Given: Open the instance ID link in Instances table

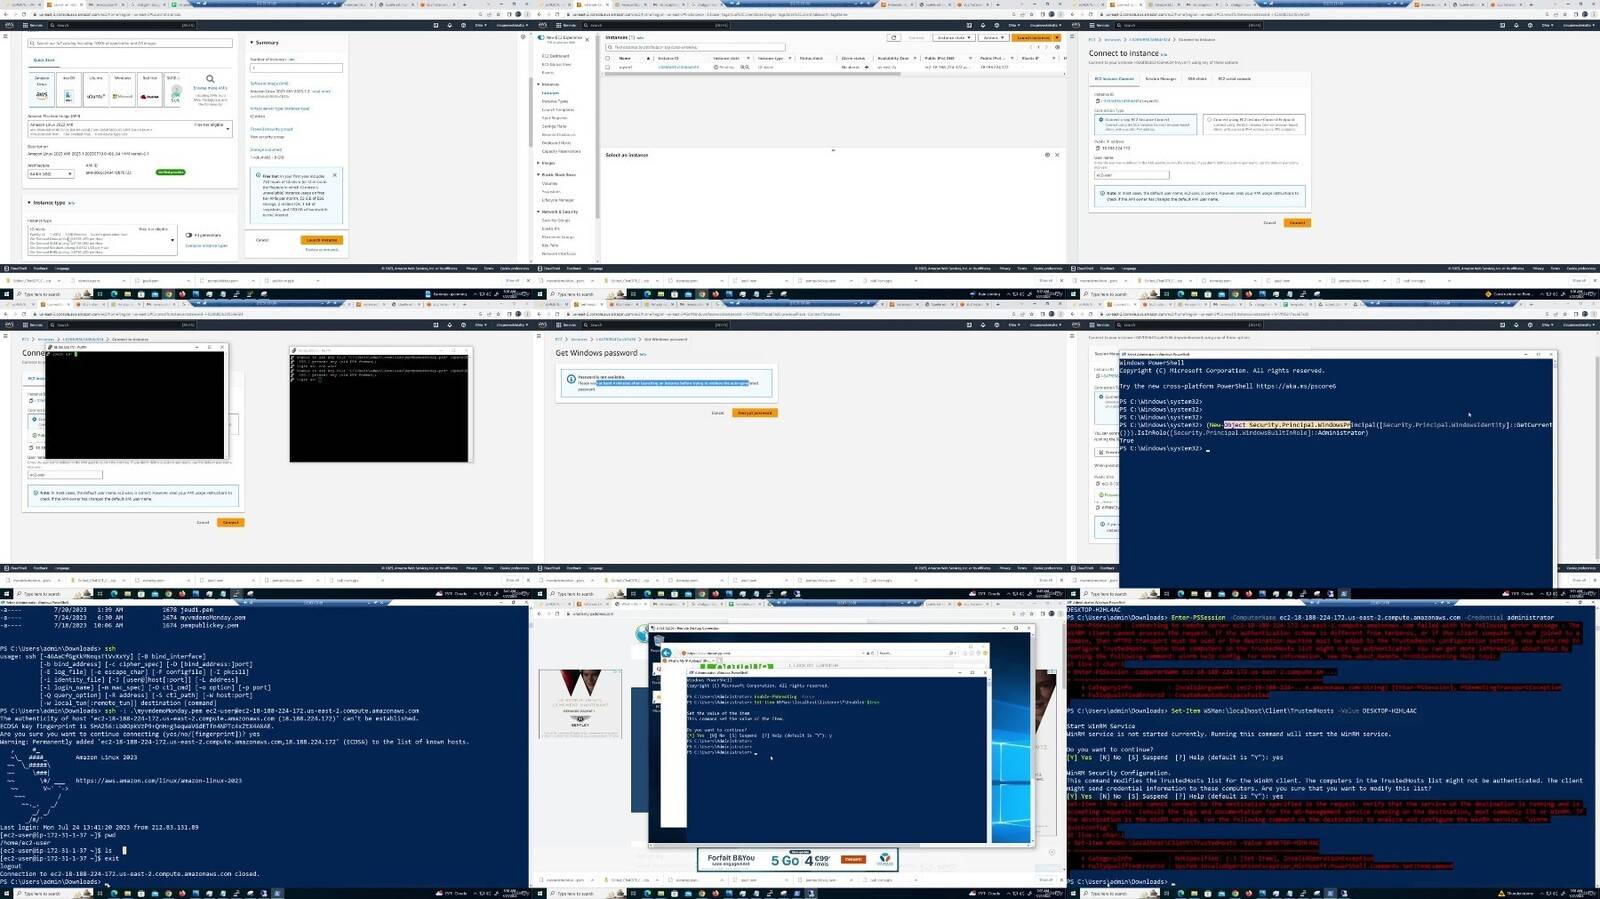Looking at the screenshot, I should [x=678, y=67].
